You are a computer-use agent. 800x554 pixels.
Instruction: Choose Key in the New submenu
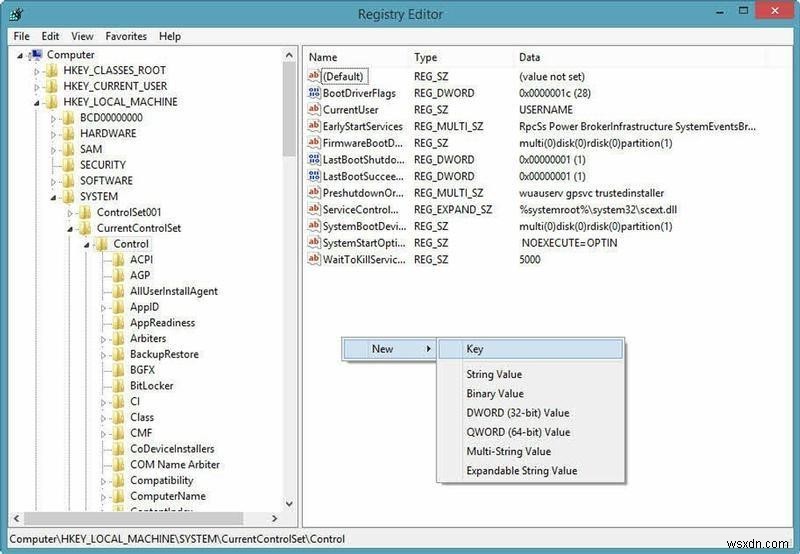click(531, 349)
